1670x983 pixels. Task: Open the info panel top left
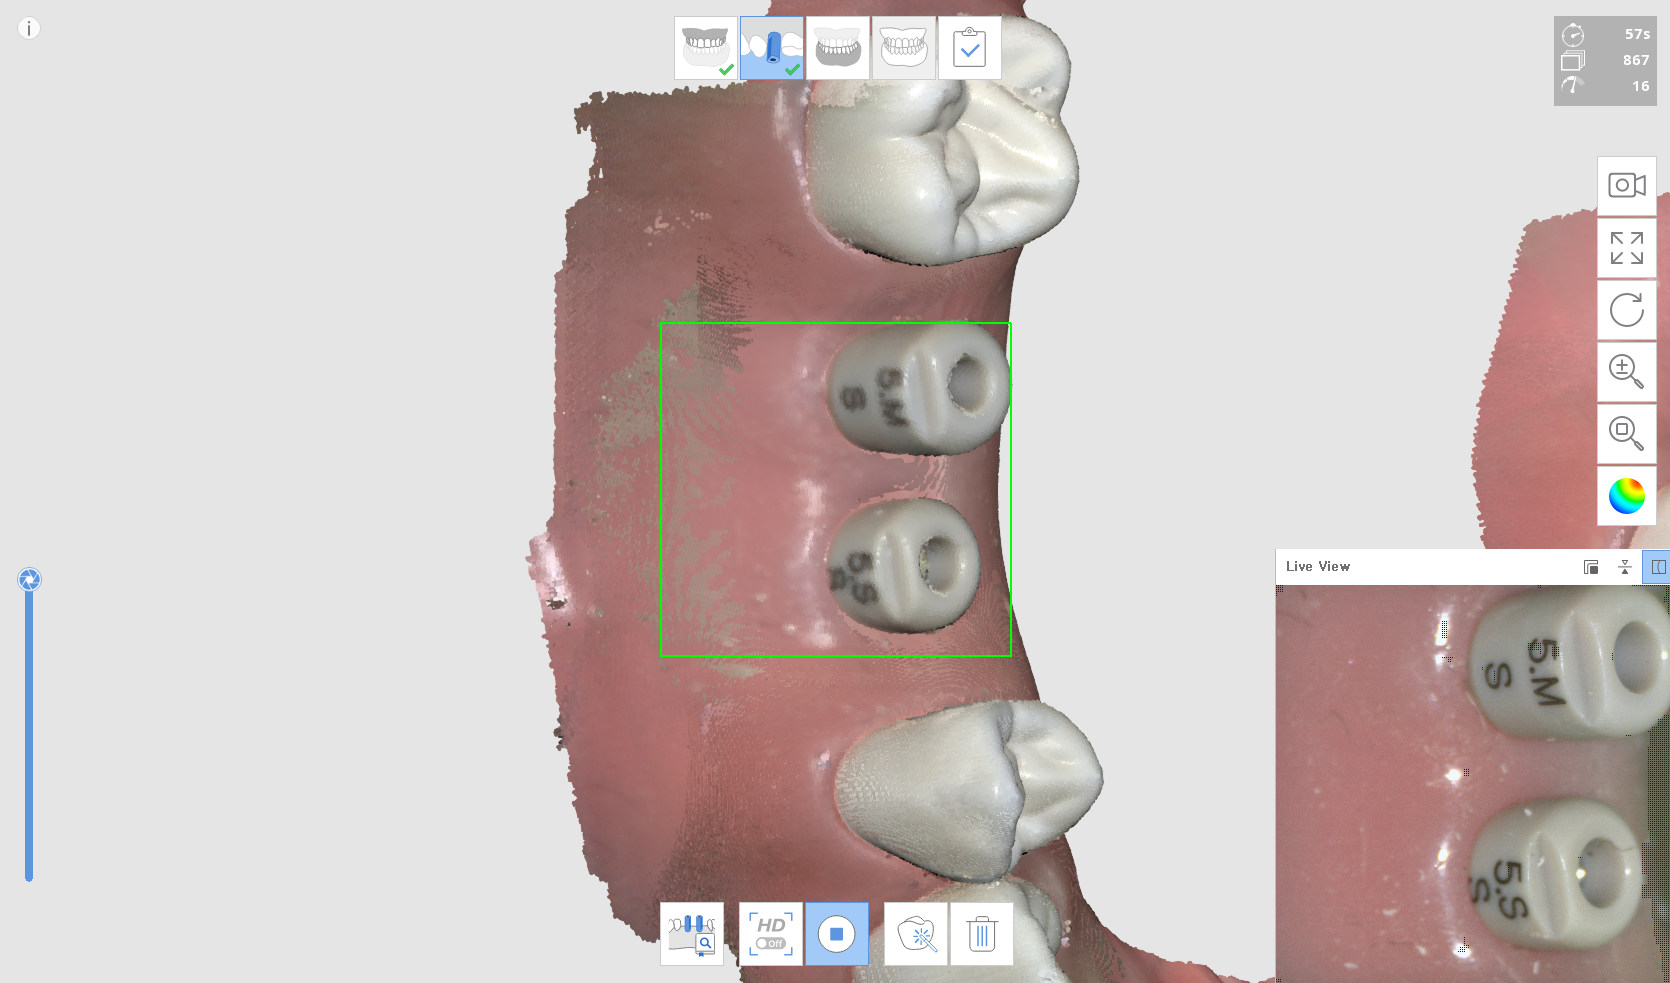pos(28,28)
